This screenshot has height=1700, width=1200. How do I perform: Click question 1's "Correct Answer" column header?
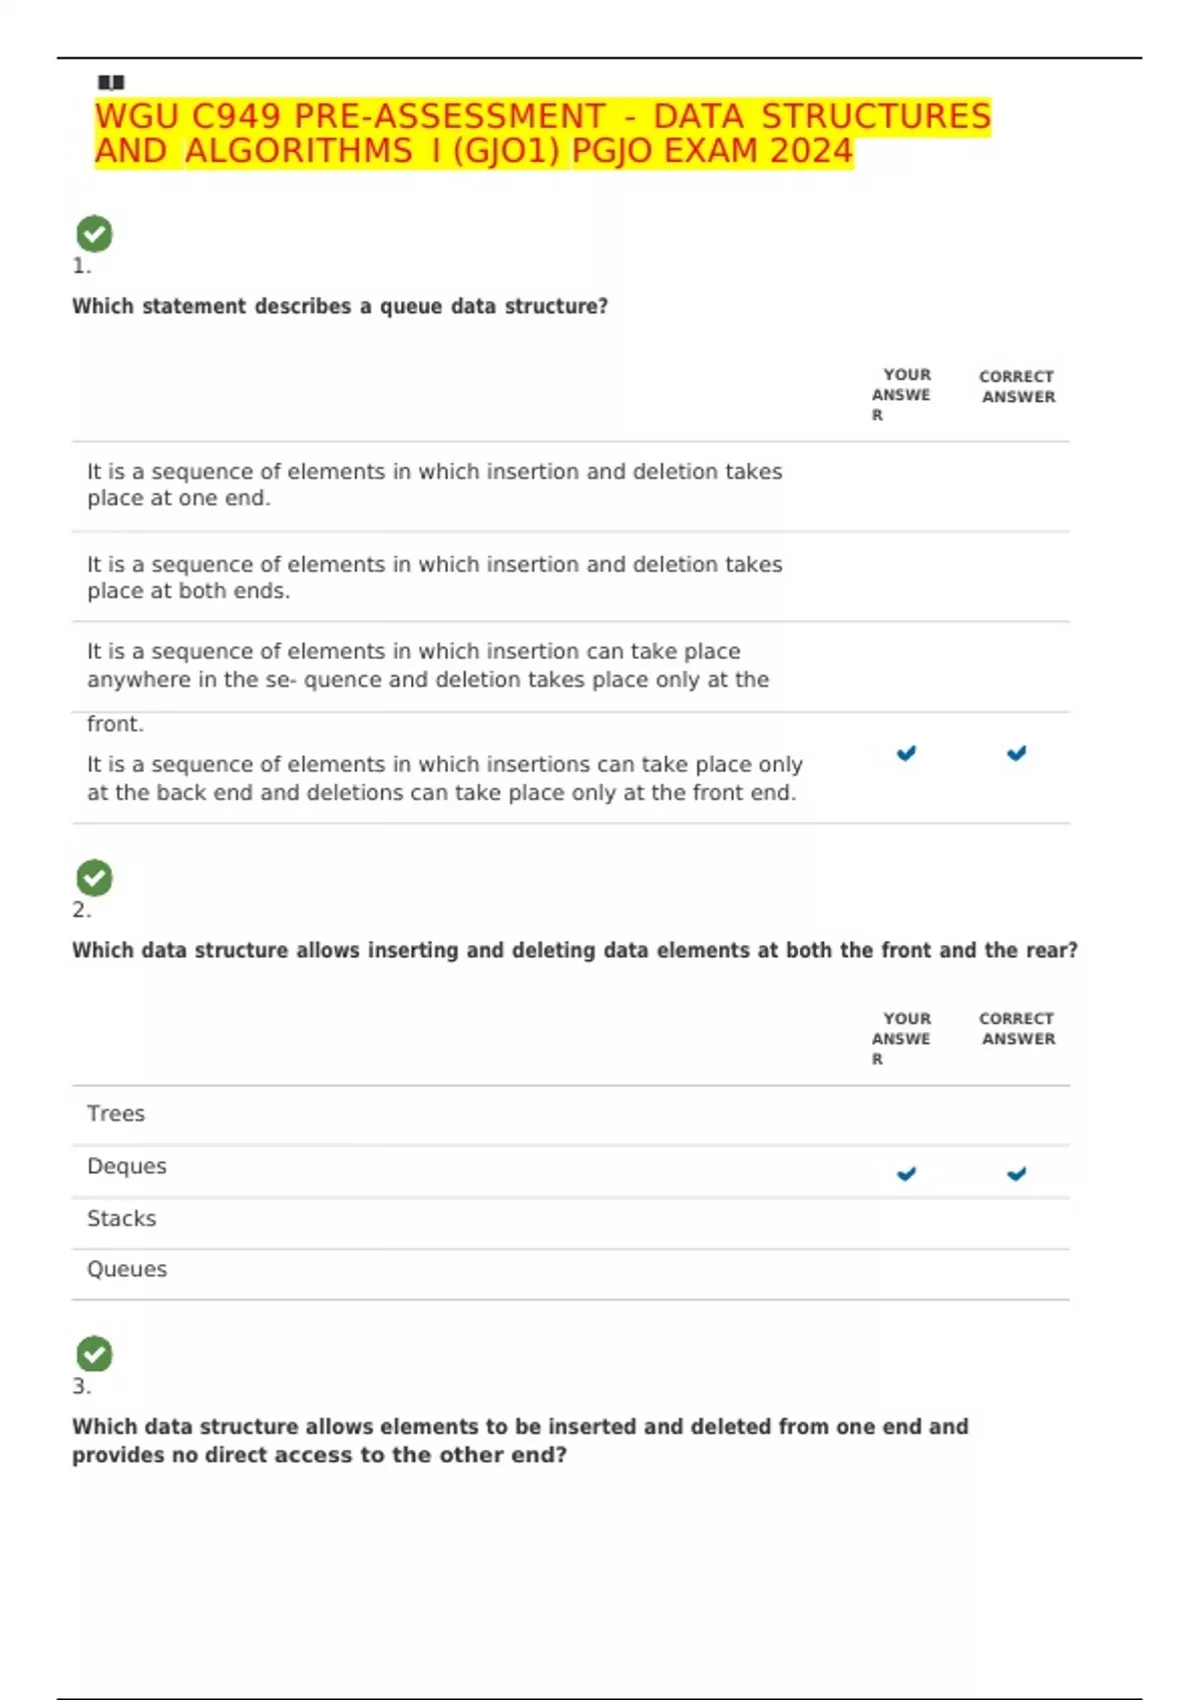1017,387
